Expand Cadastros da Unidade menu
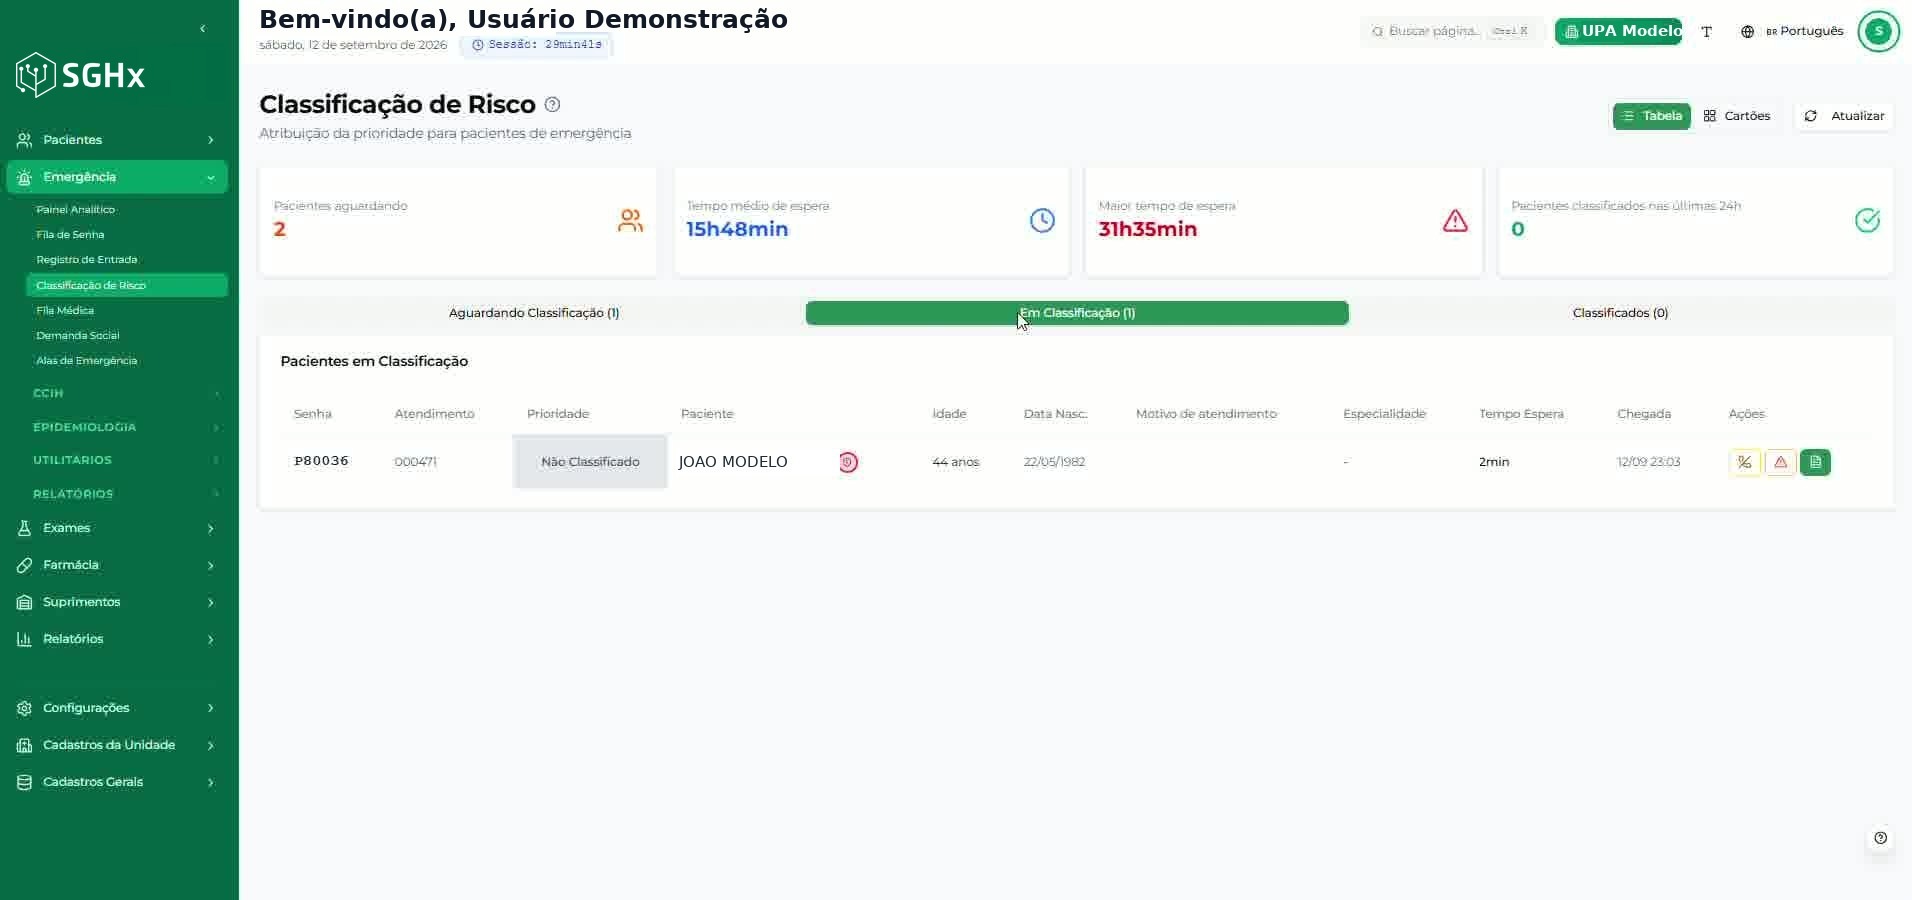Screen dimensions: 1912x900 click(117, 745)
